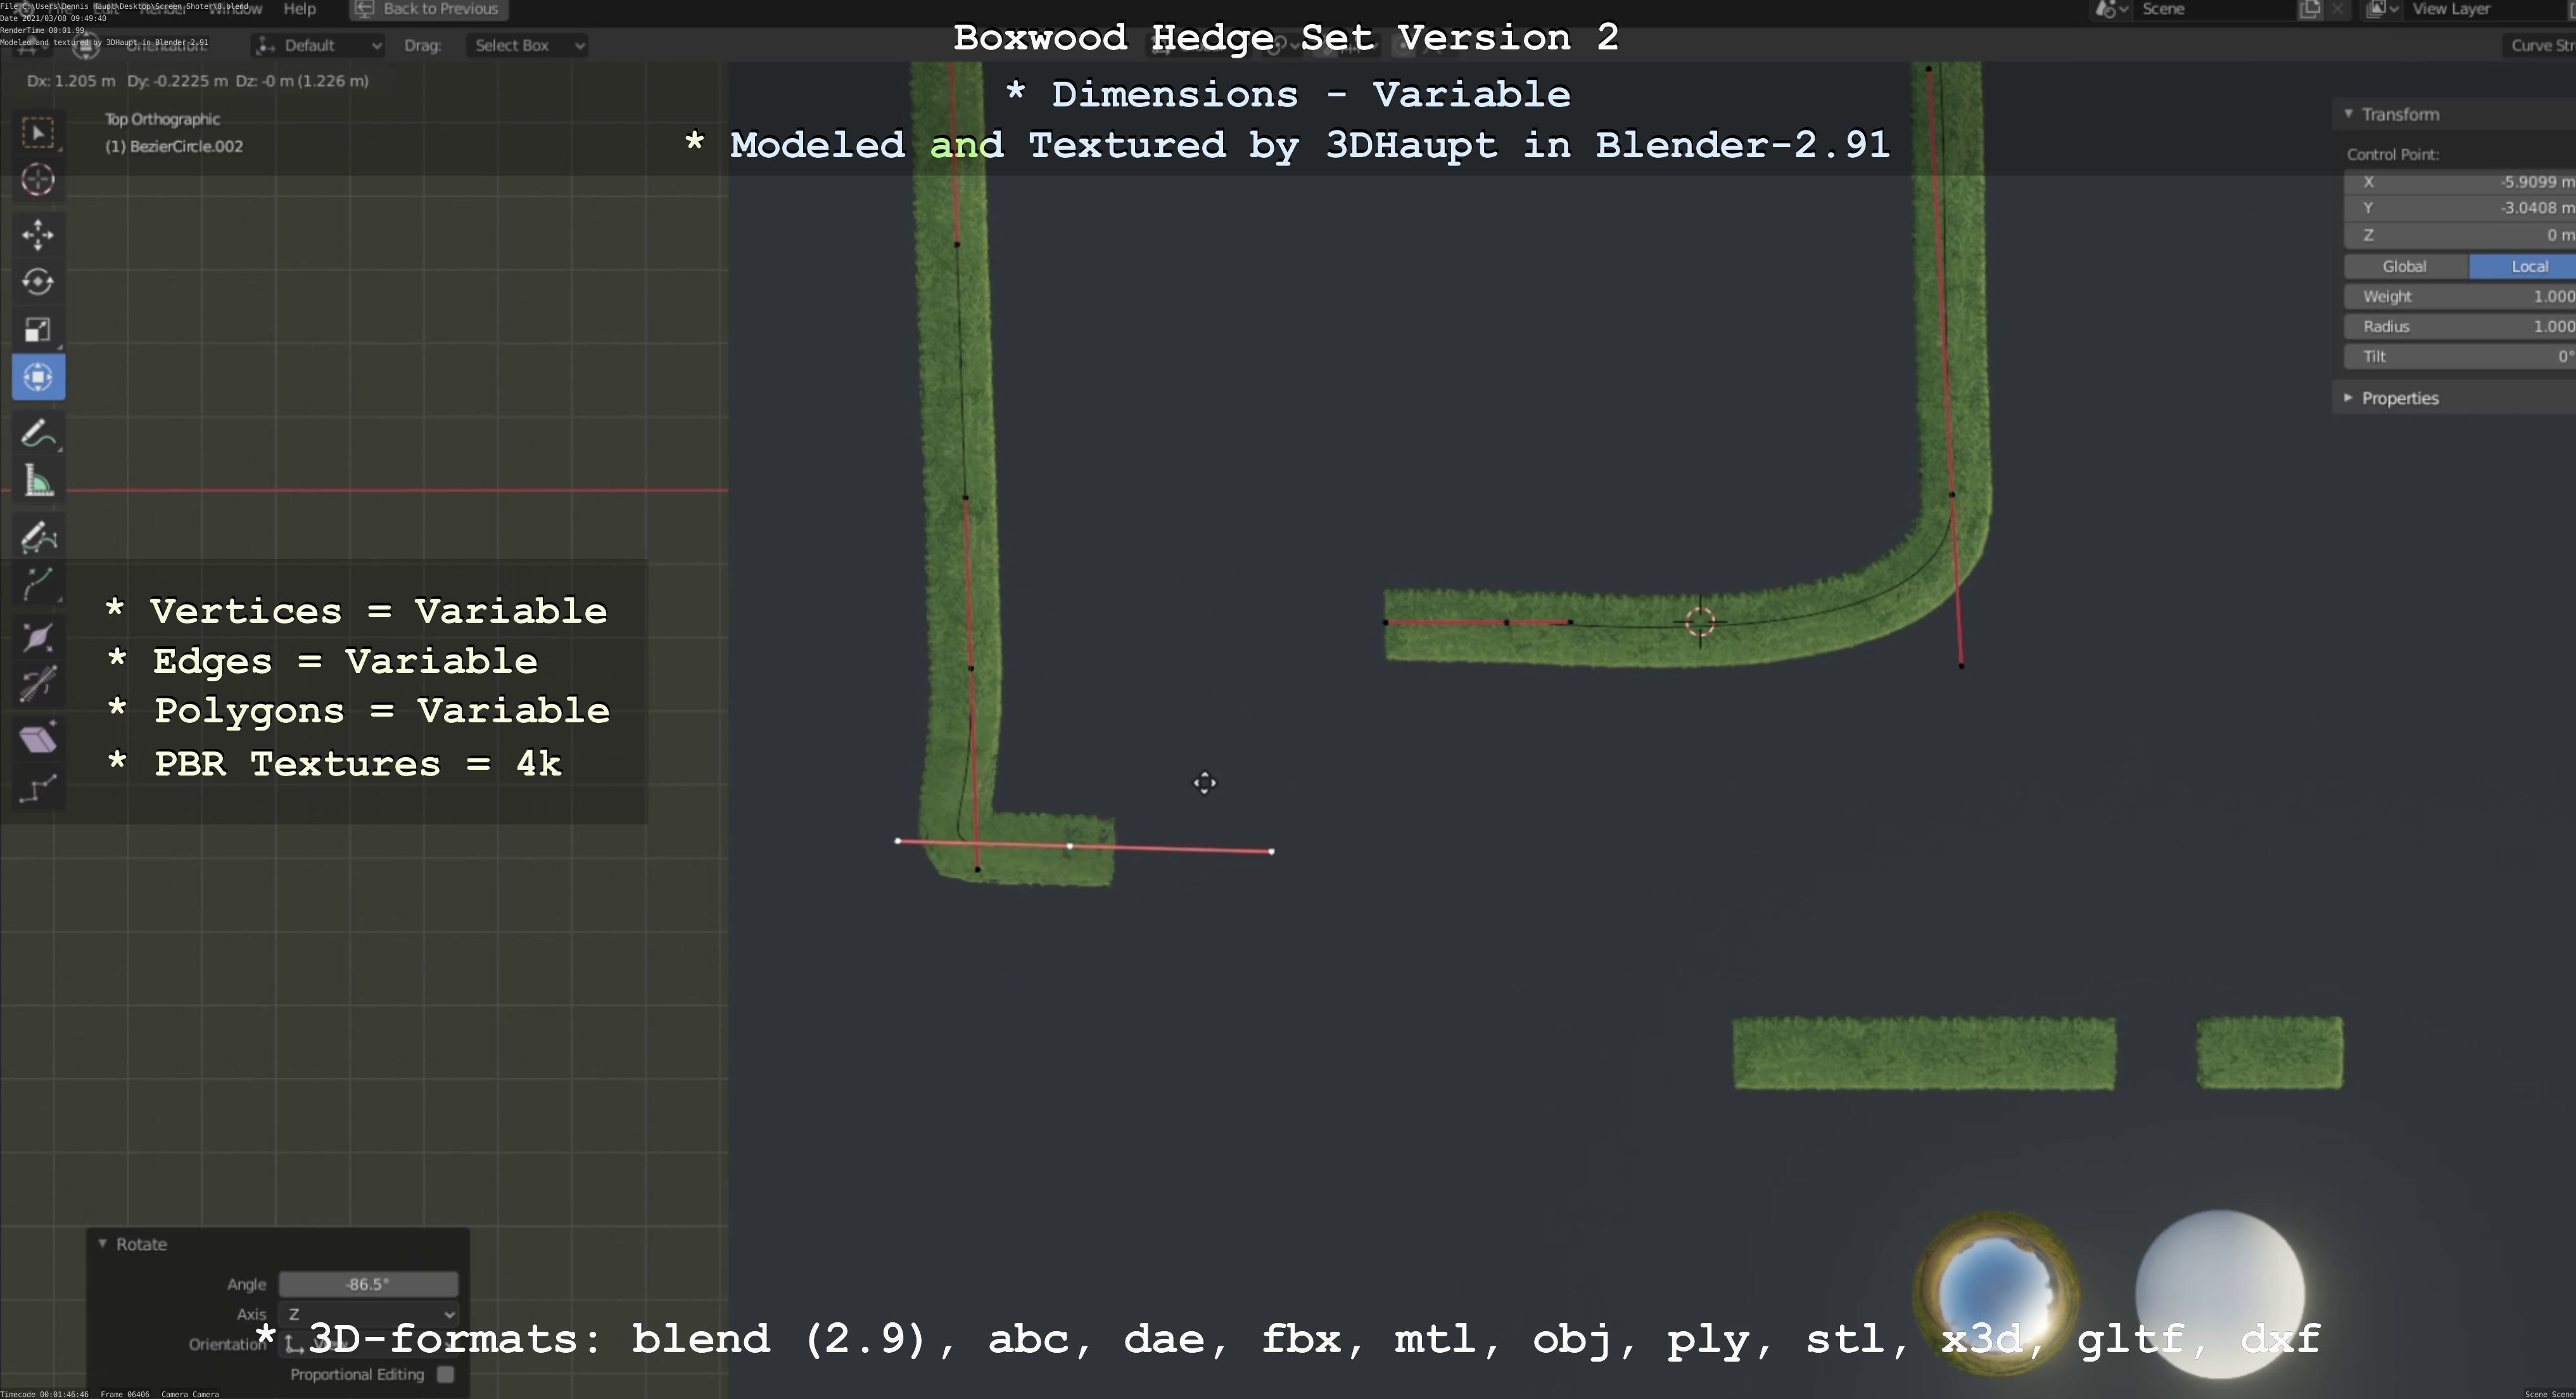Adjust the Radius 1.000 field
The width and height of the screenshot is (2576, 1399).
point(2460,326)
